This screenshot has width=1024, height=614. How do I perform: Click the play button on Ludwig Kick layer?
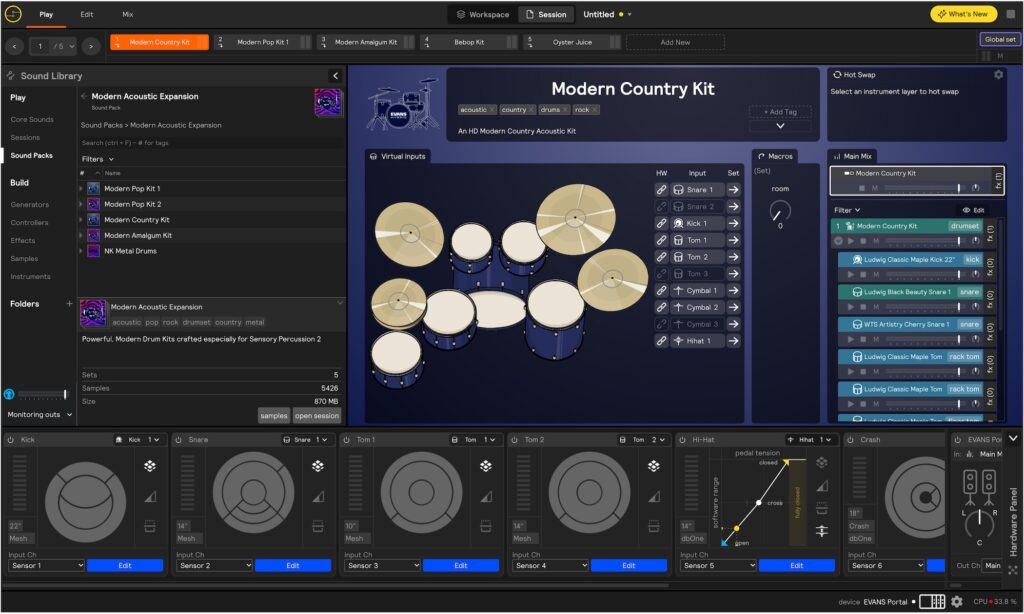851,274
